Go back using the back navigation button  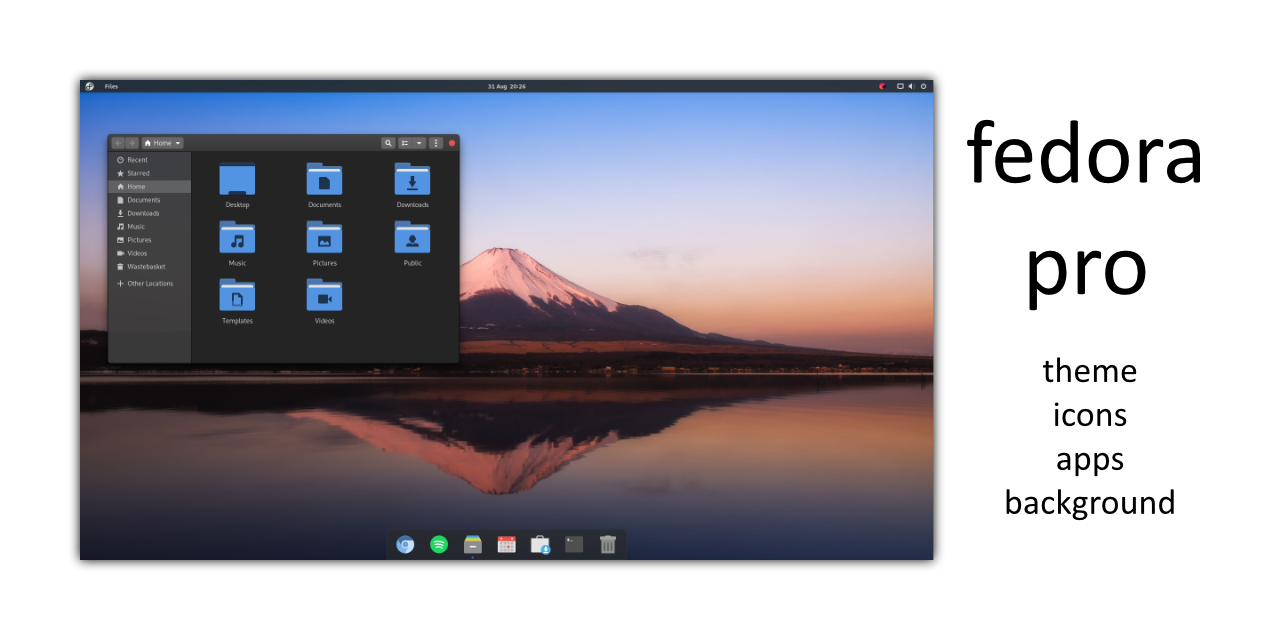tap(117, 143)
